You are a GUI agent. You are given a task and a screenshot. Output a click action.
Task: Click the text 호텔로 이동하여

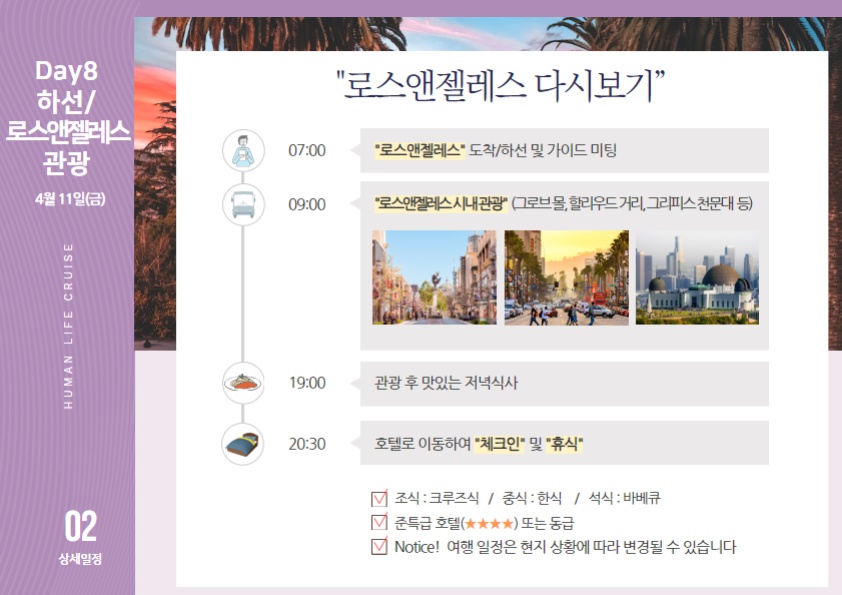pos(423,444)
